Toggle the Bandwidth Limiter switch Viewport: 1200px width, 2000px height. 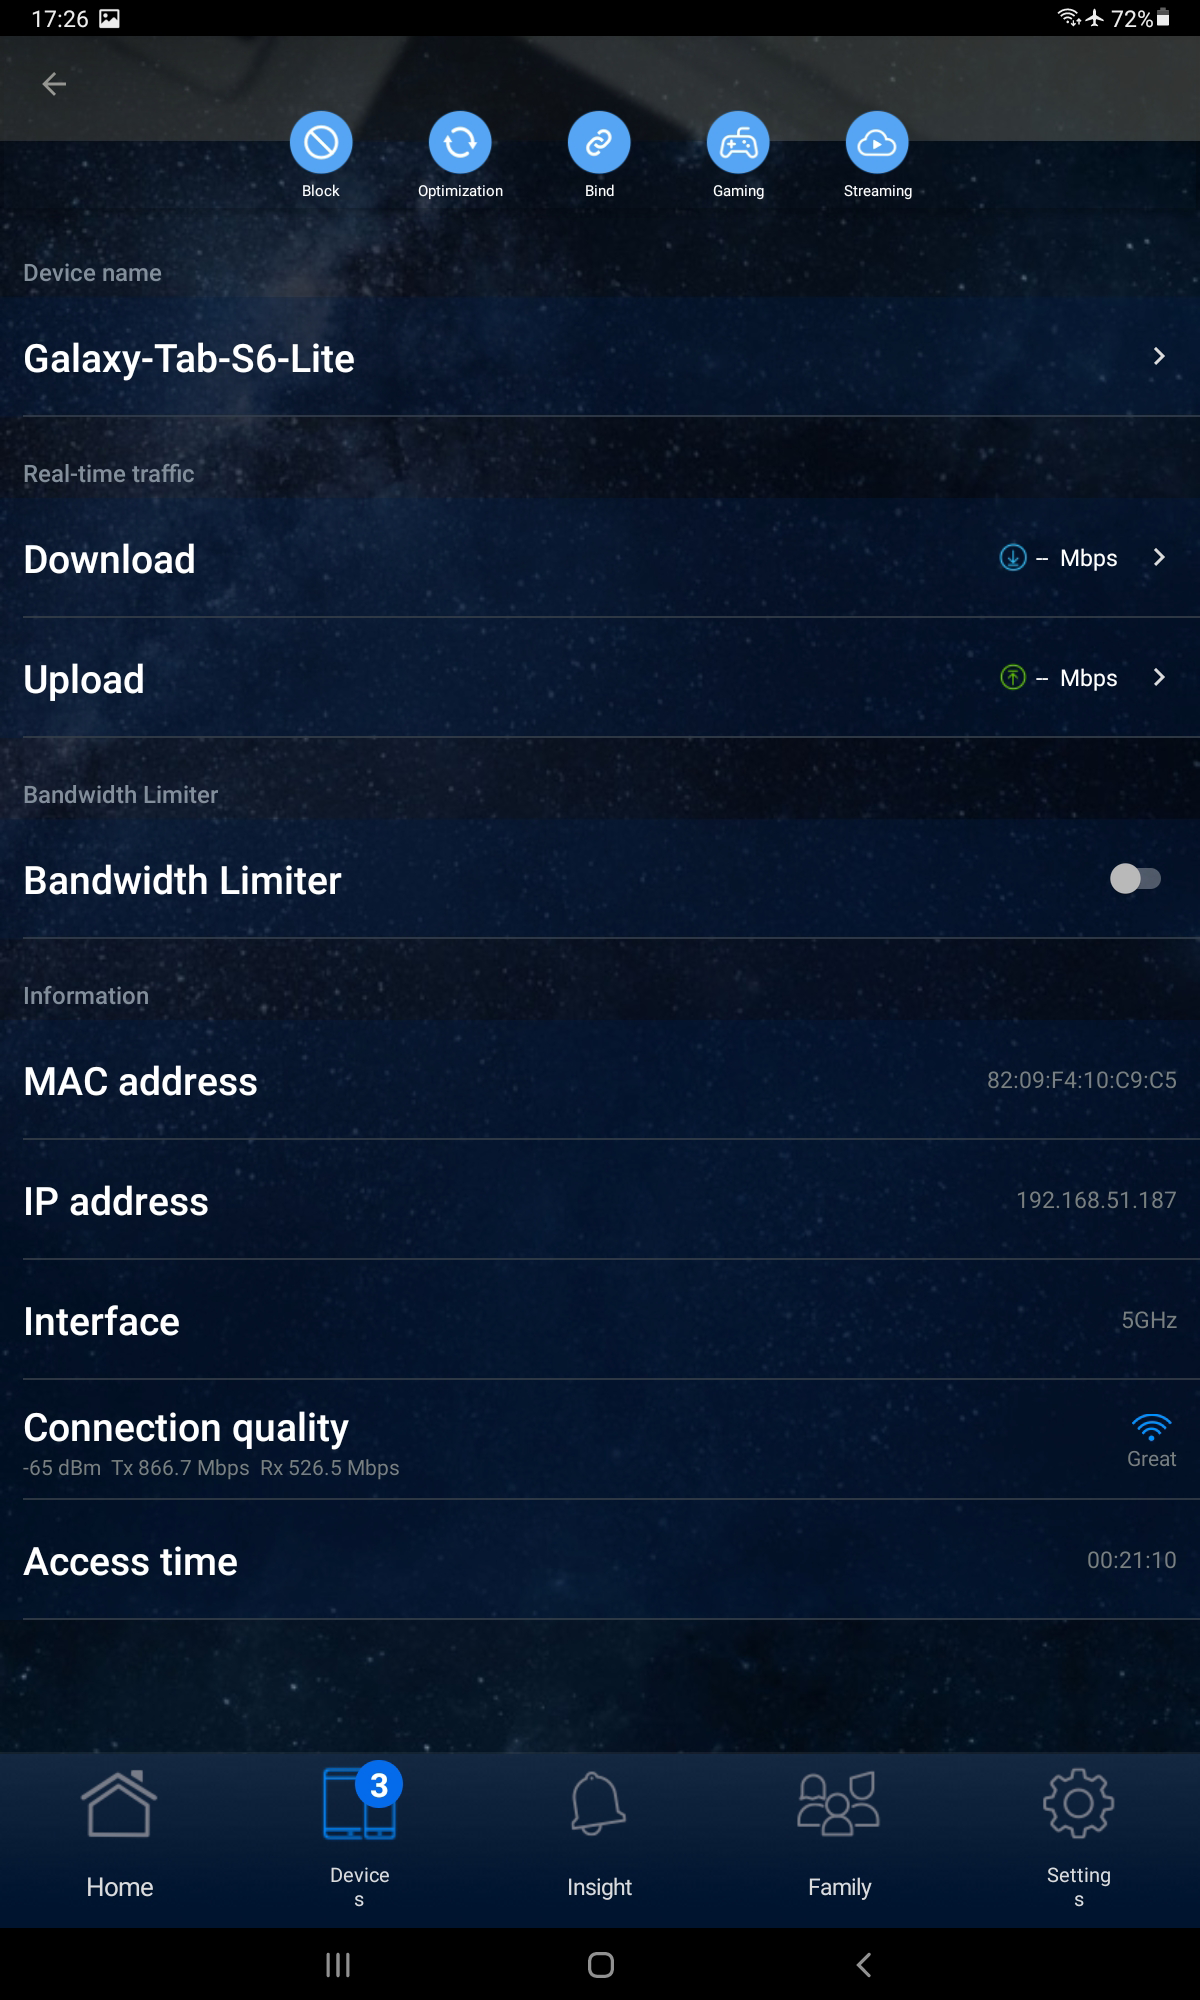click(x=1135, y=879)
